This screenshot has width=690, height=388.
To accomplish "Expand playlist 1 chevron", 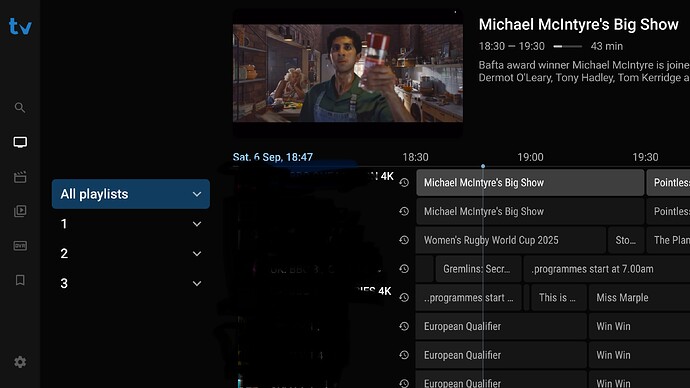I will 197,224.
